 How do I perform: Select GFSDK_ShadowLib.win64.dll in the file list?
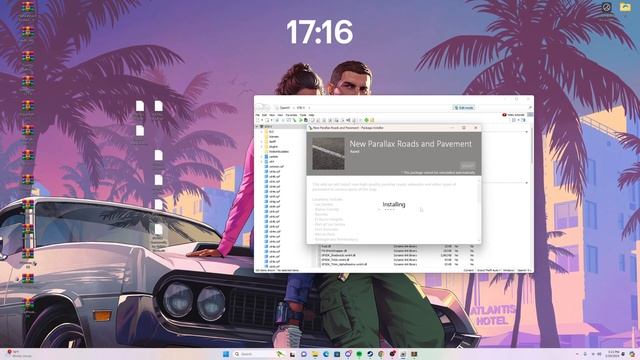[x=338, y=255]
